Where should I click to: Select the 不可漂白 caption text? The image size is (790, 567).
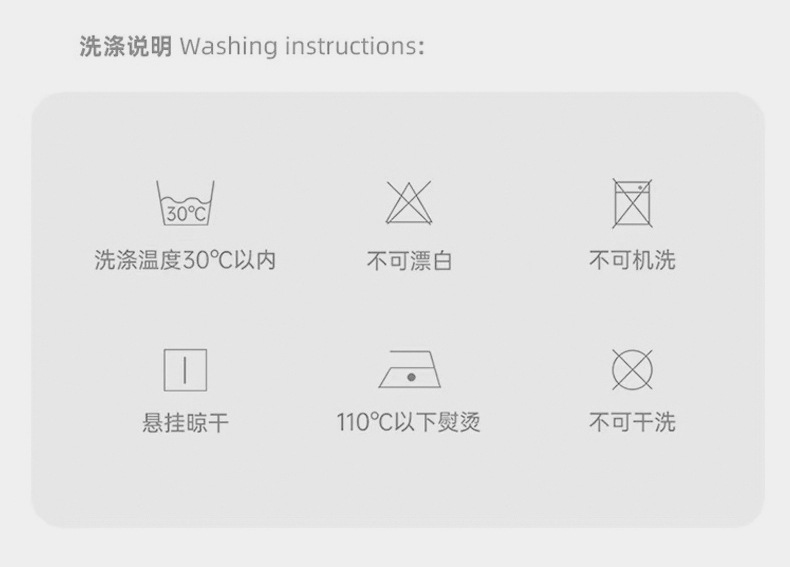[409, 261]
